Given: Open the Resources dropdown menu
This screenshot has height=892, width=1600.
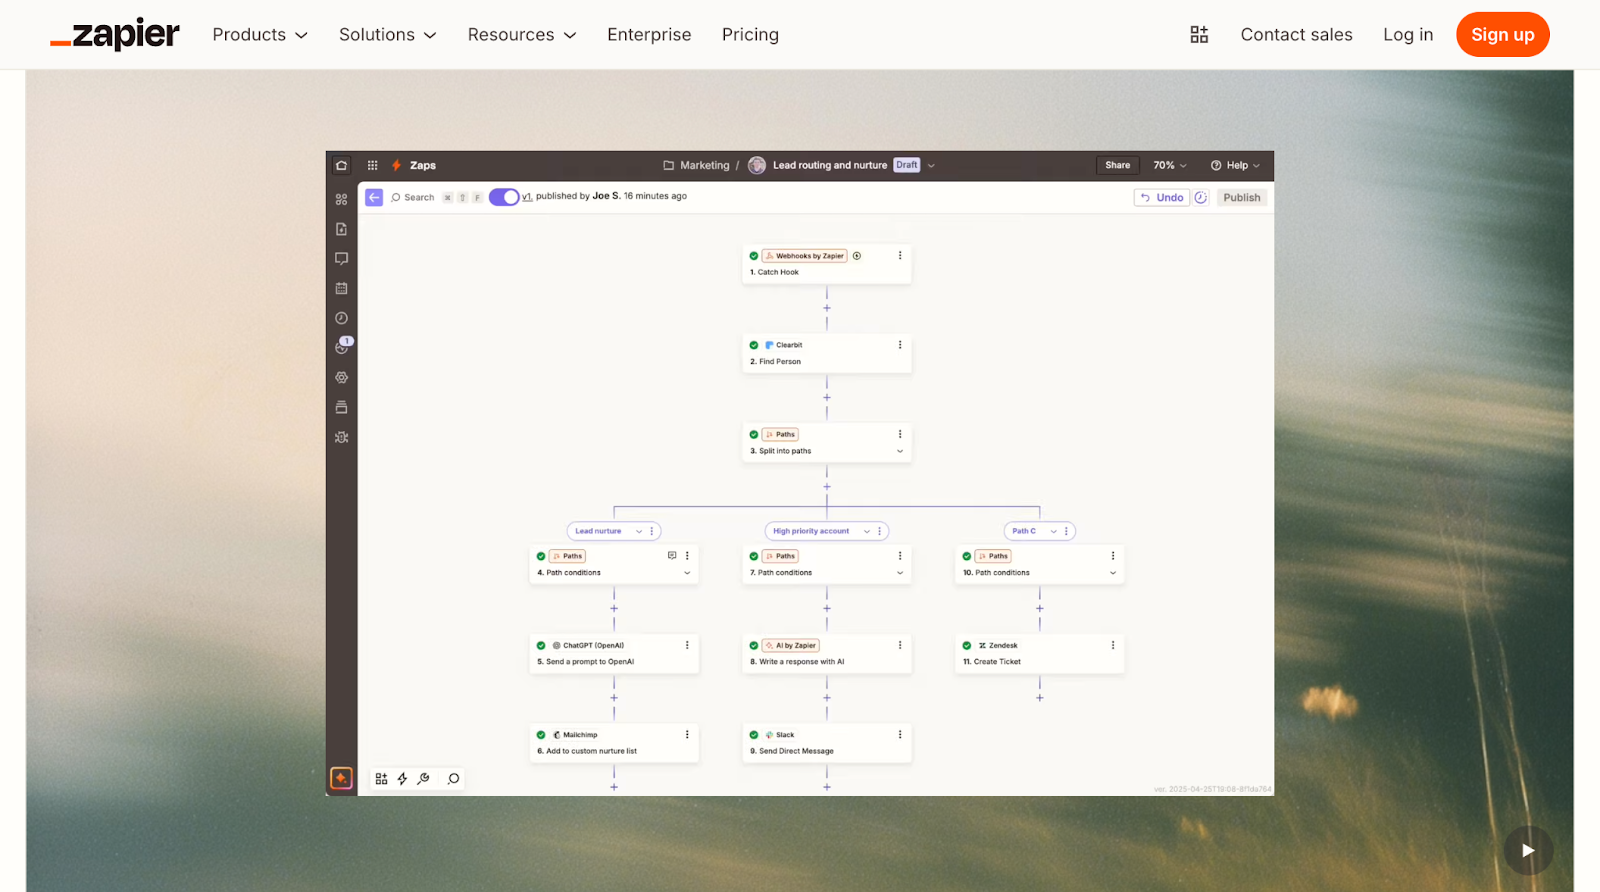Looking at the screenshot, I should (x=522, y=35).
